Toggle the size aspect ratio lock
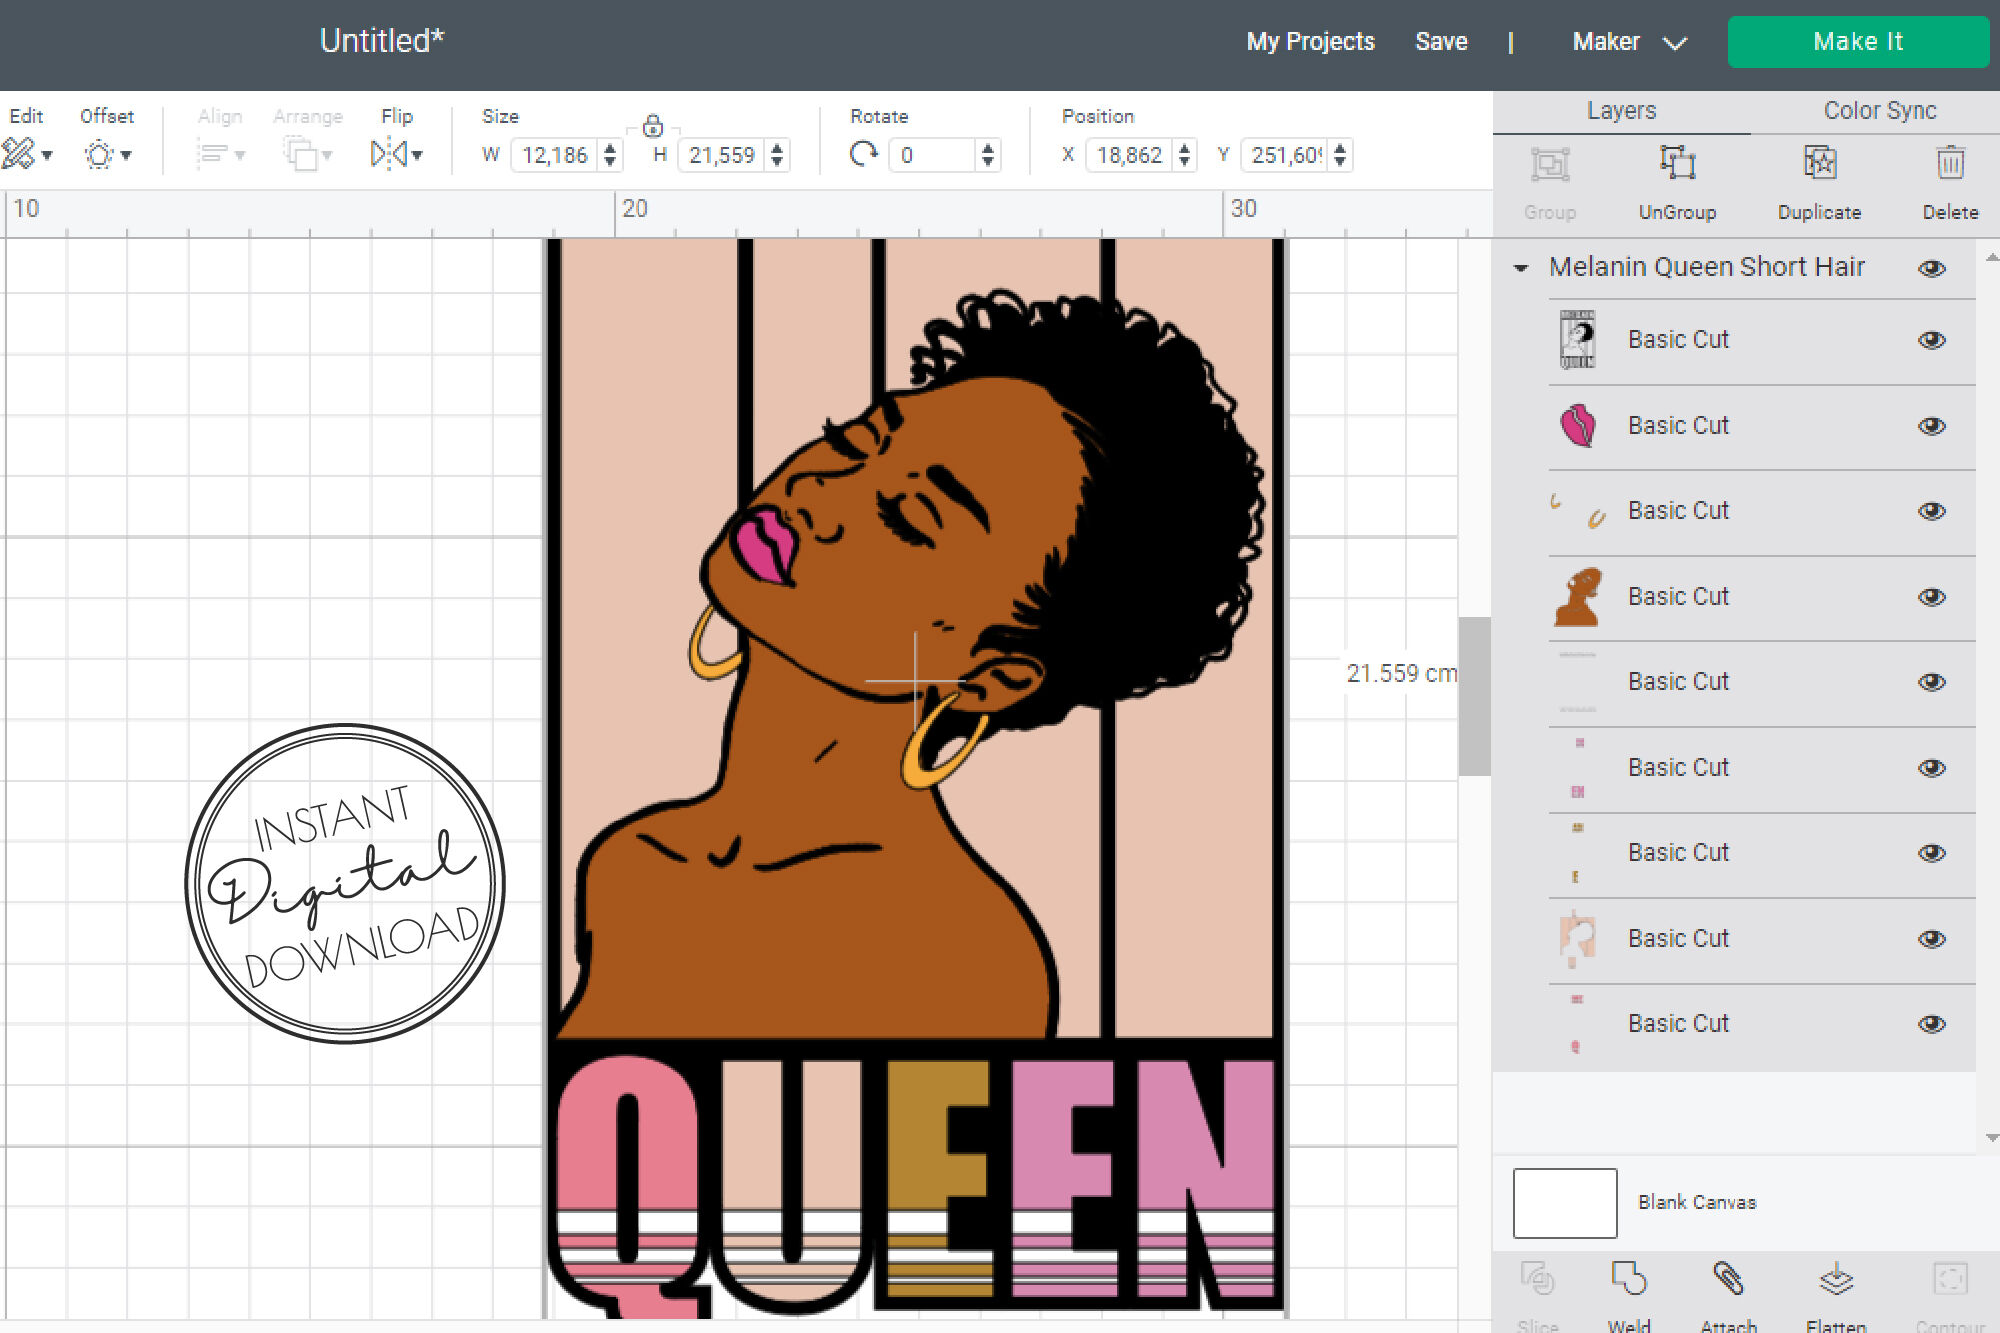This screenshot has height=1333, width=2000. click(653, 126)
